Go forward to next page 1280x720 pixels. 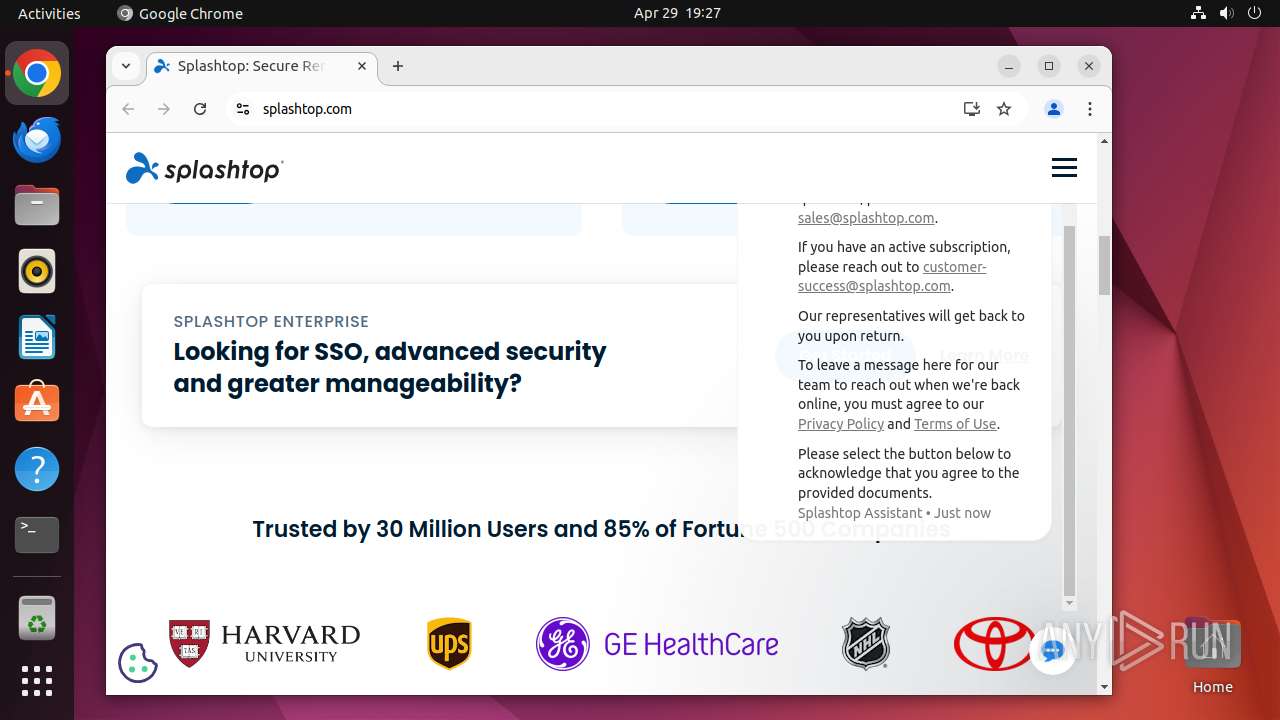click(164, 109)
